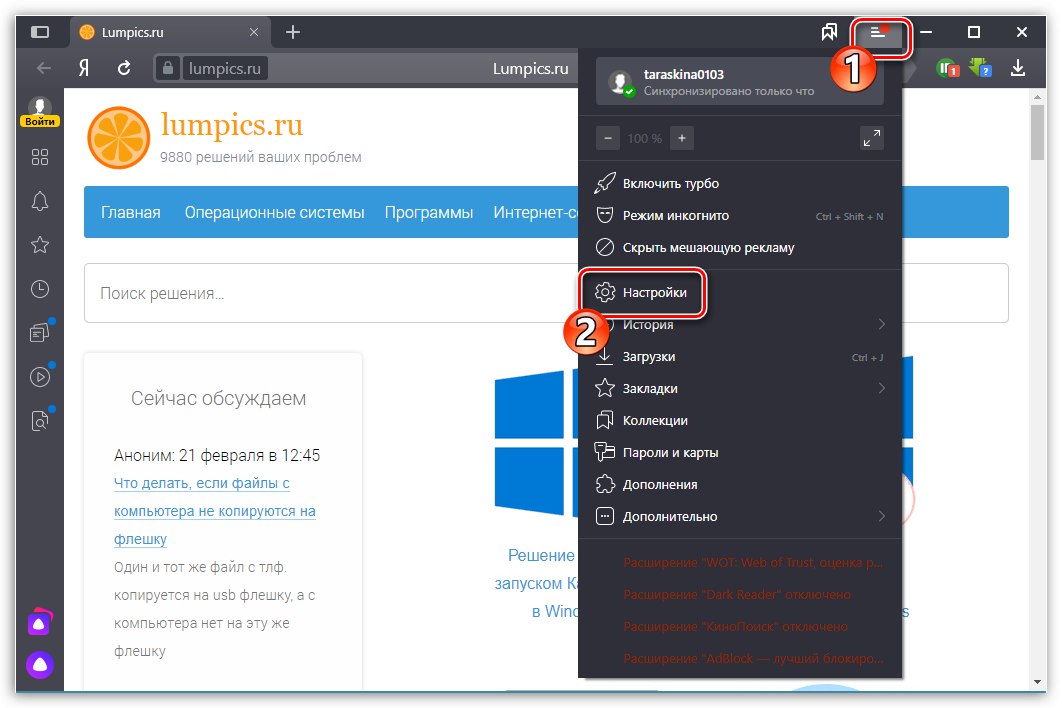1062x708 pixels.
Task: Click the WOT: Web of Trust extension notice
Action: tap(752, 562)
